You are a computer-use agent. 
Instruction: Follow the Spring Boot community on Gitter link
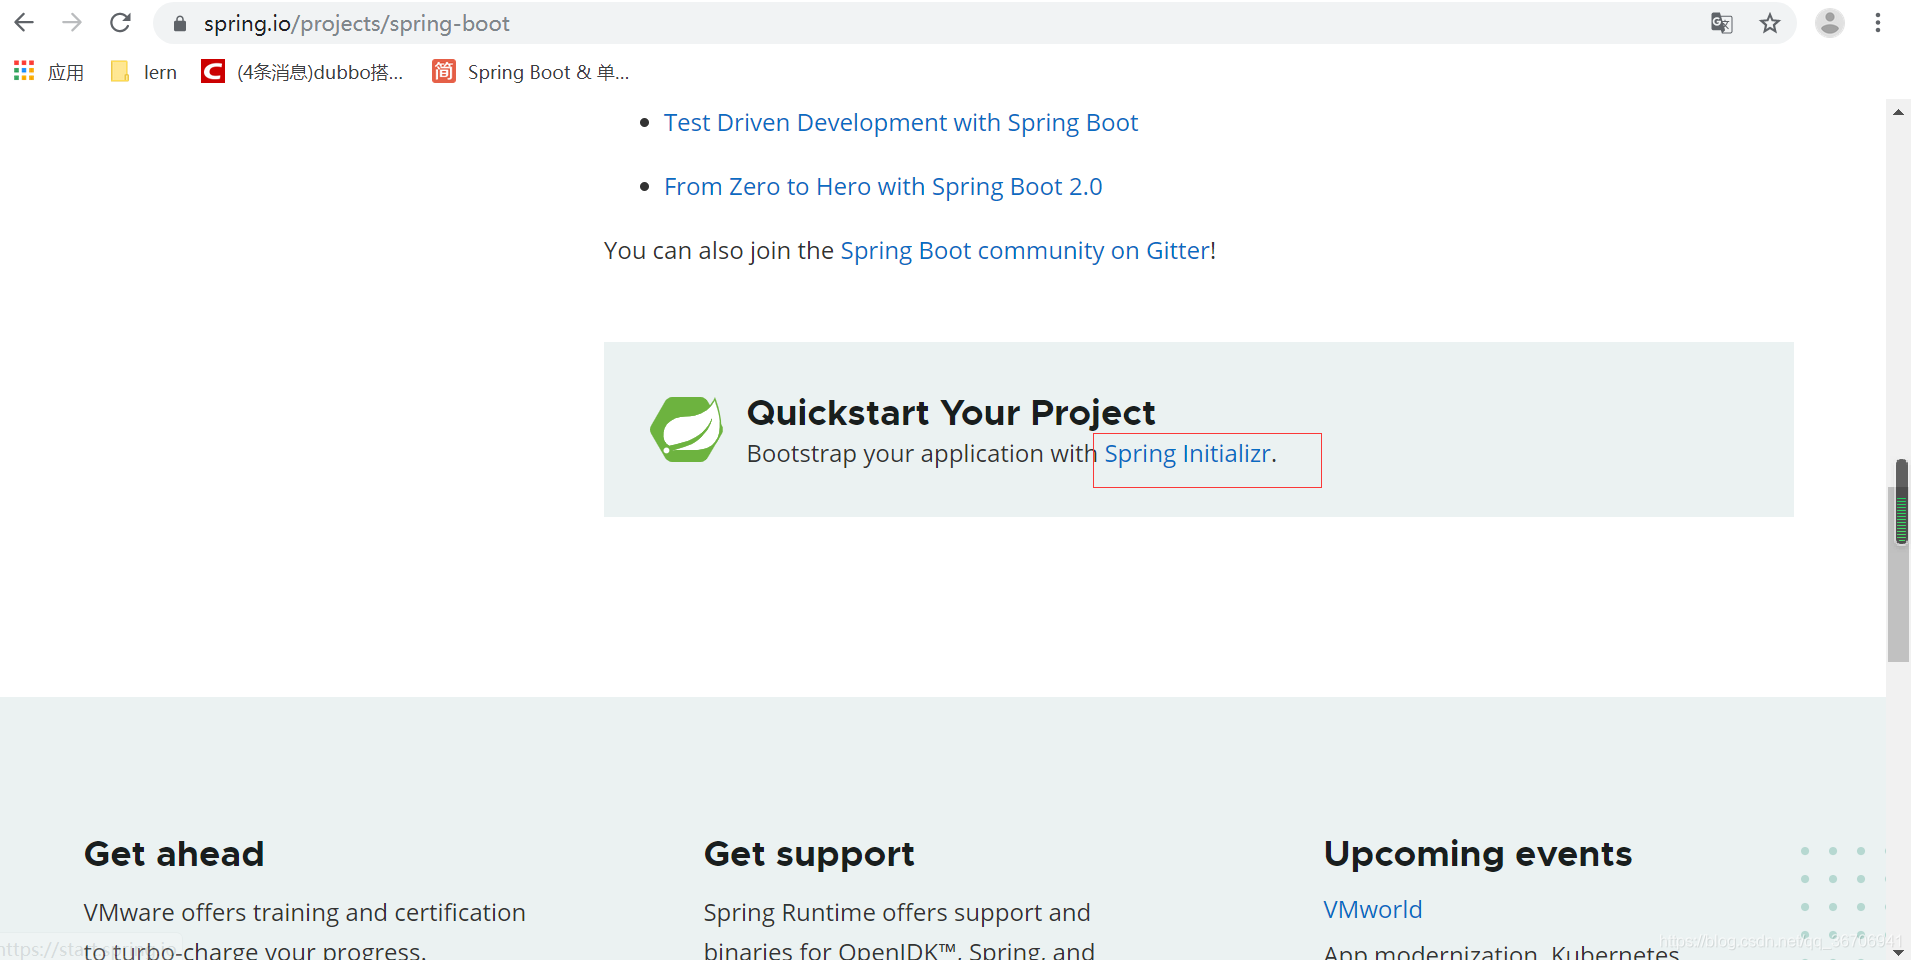pos(1025,251)
